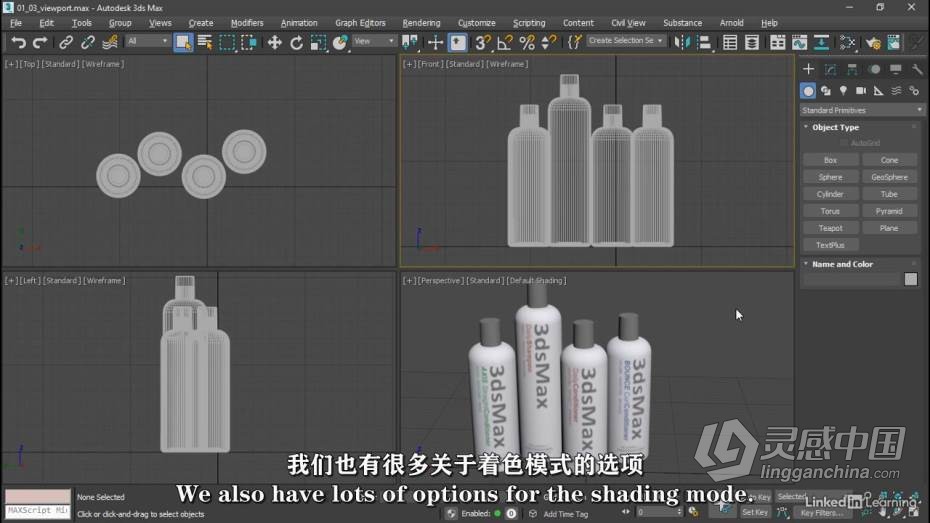Image resolution: width=930 pixels, height=523 pixels.
Task: Toggle the Percent Snap icon
Action: click(527, 42)
